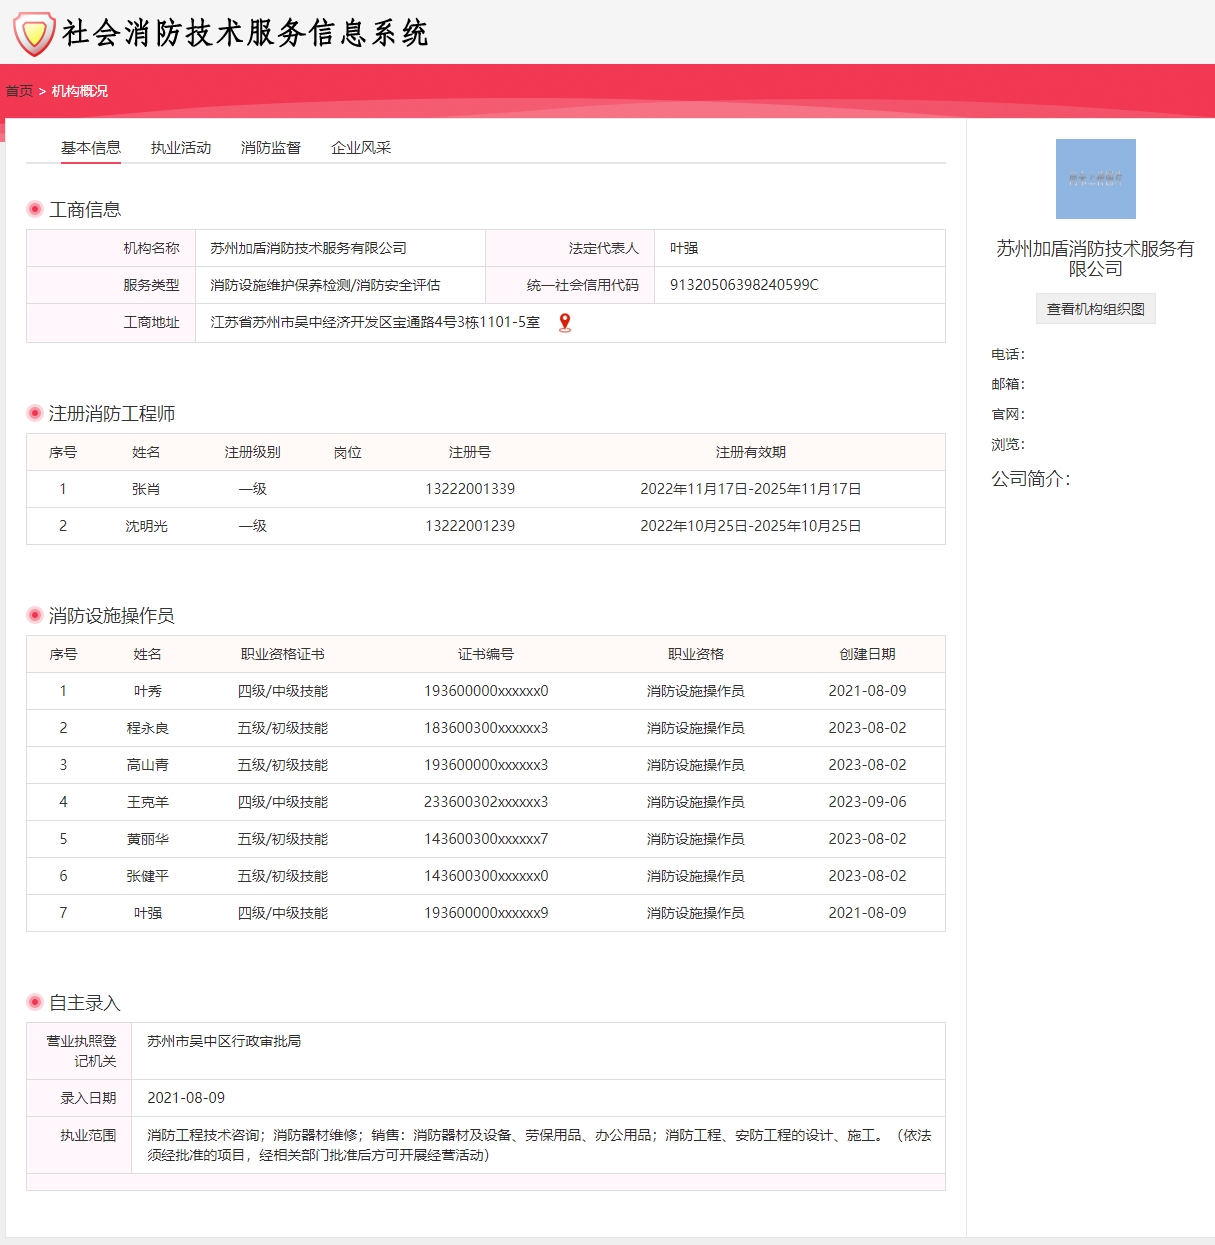Viewport: 1215px width, 1245px height.
Task: Click the bullet icon beside 注册消防工程师
Action: pos(35,413)
